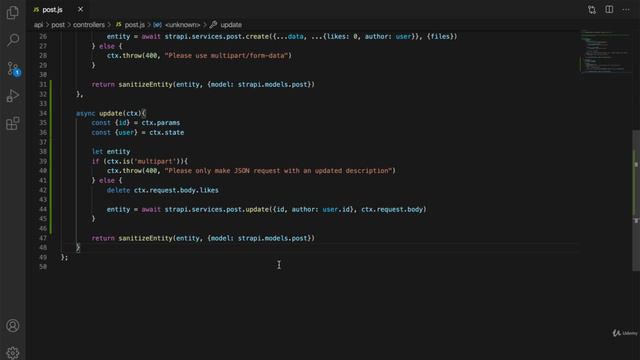Open the Search view in activity bar
Screen dimensions: 640x360
pos(13,40)
